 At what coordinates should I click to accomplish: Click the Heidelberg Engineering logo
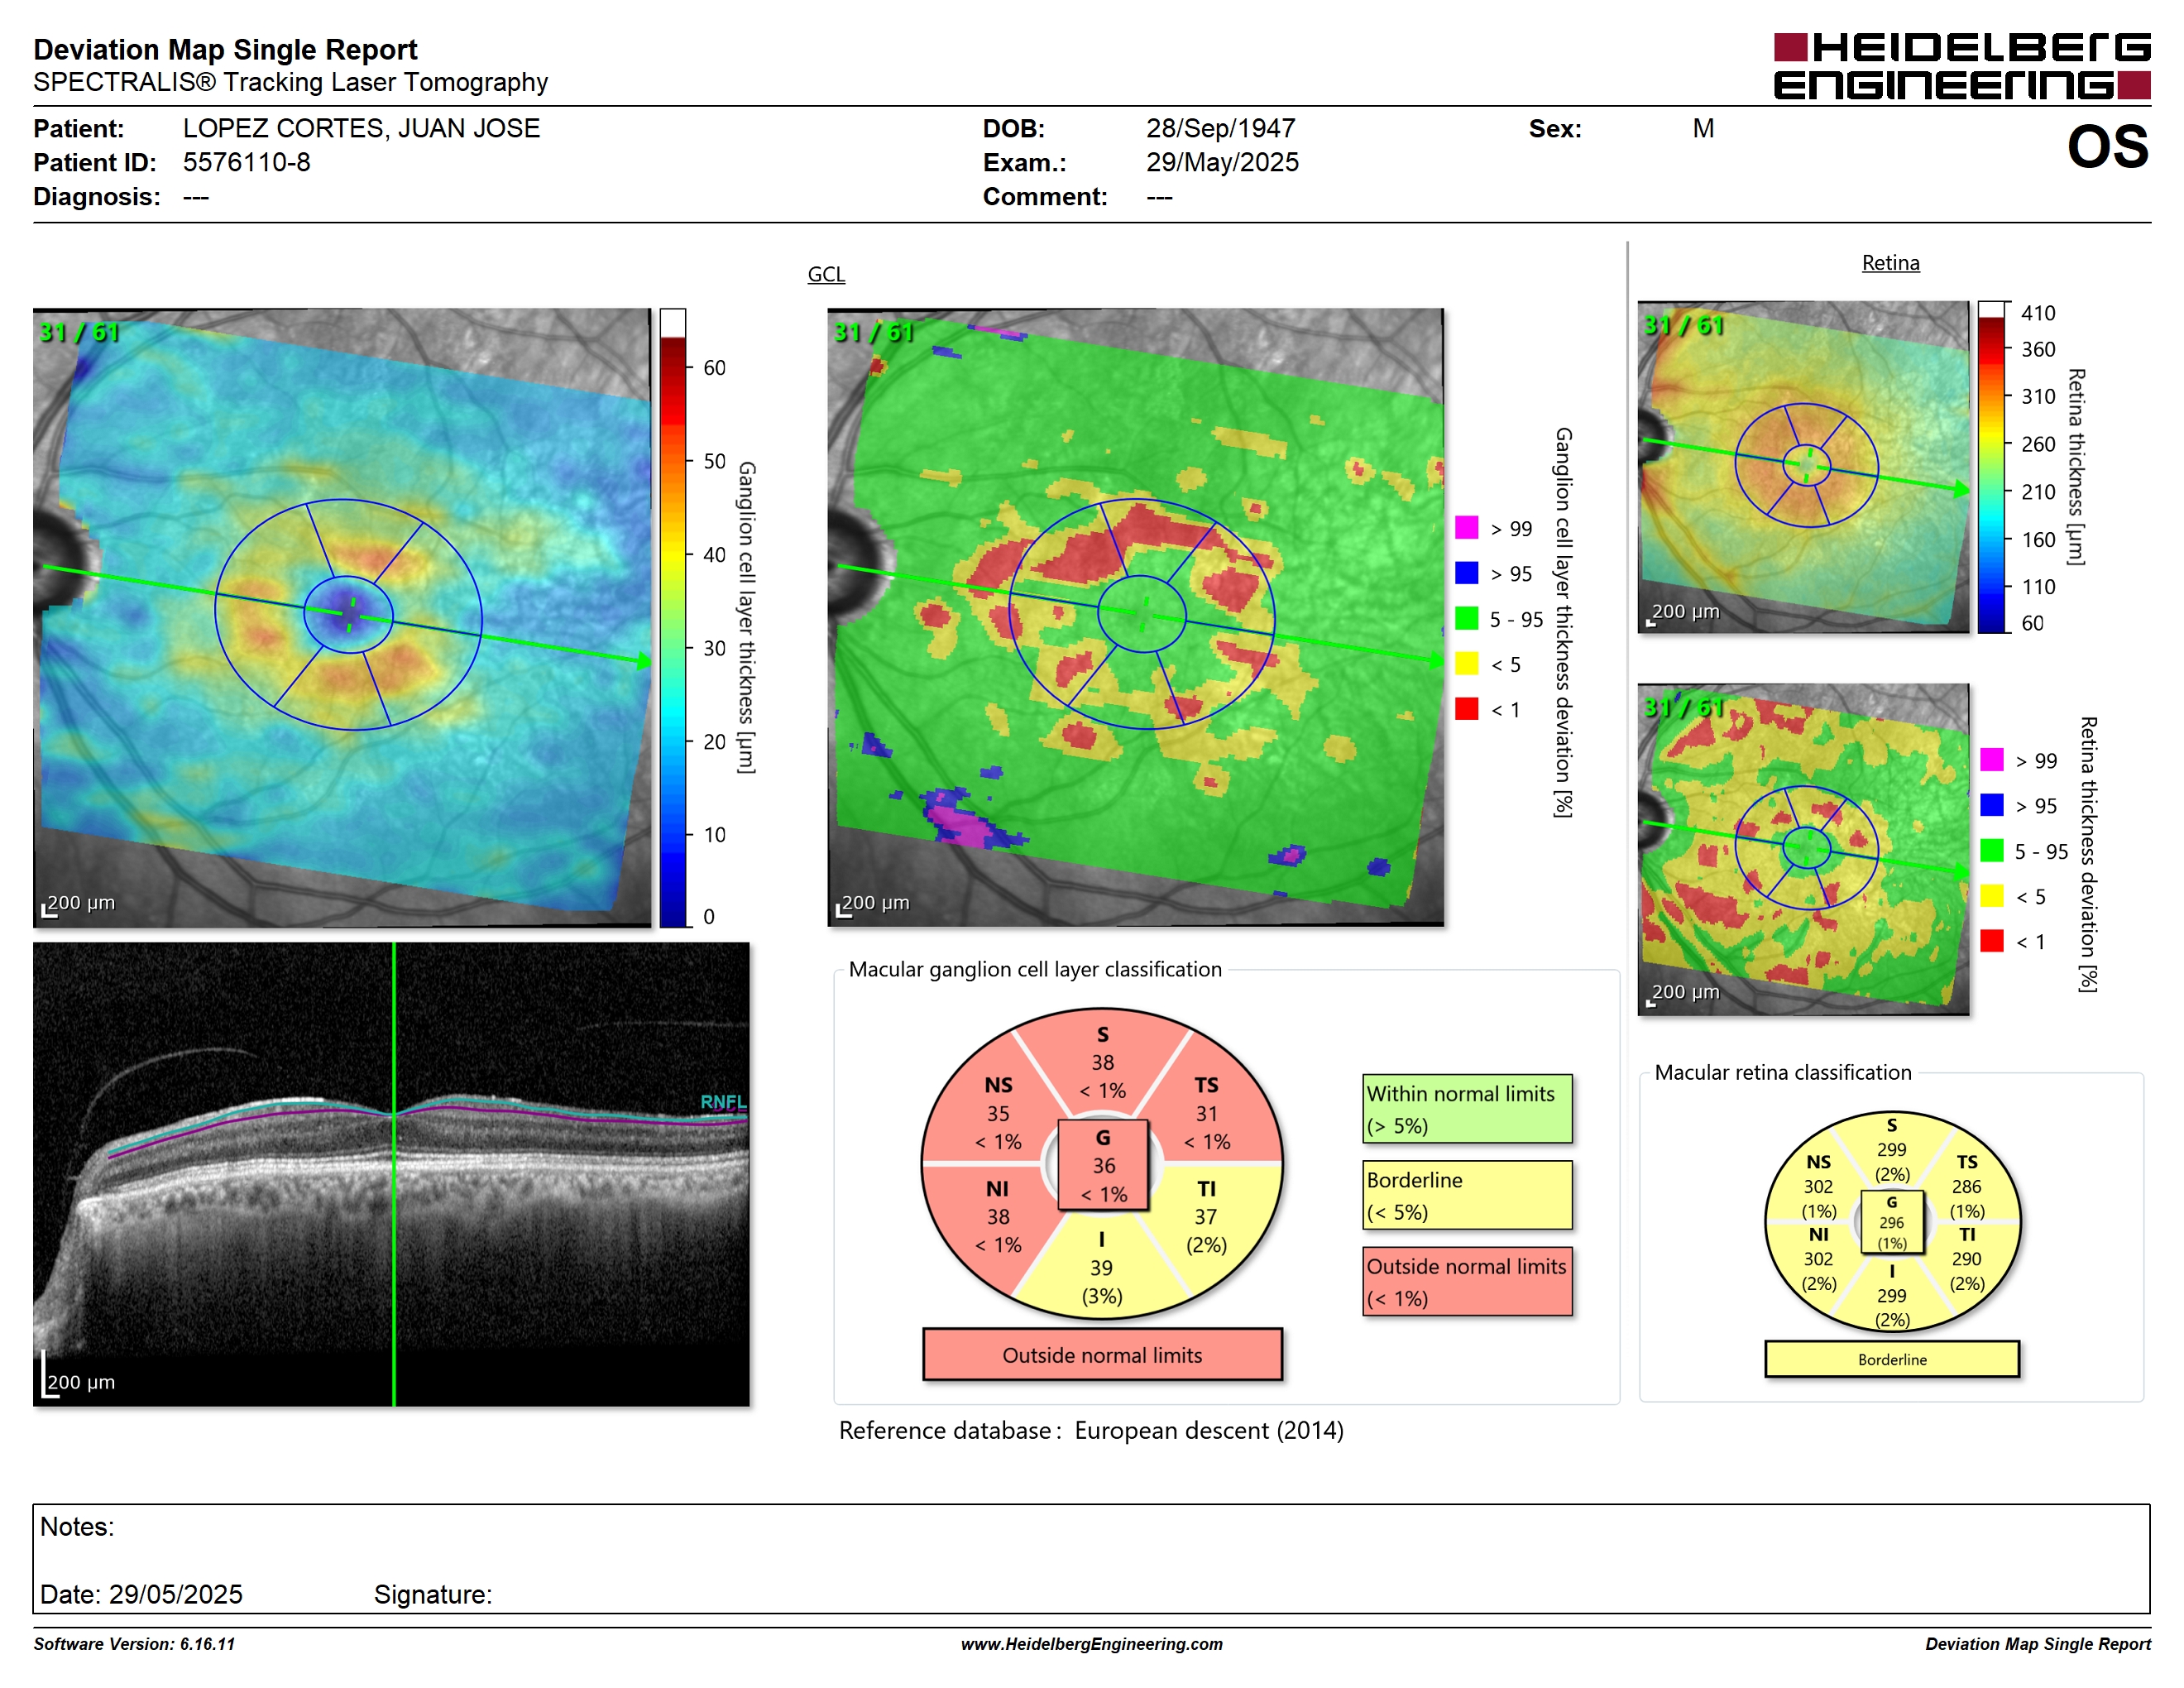pyautogui.click(x=1961, y=66)
